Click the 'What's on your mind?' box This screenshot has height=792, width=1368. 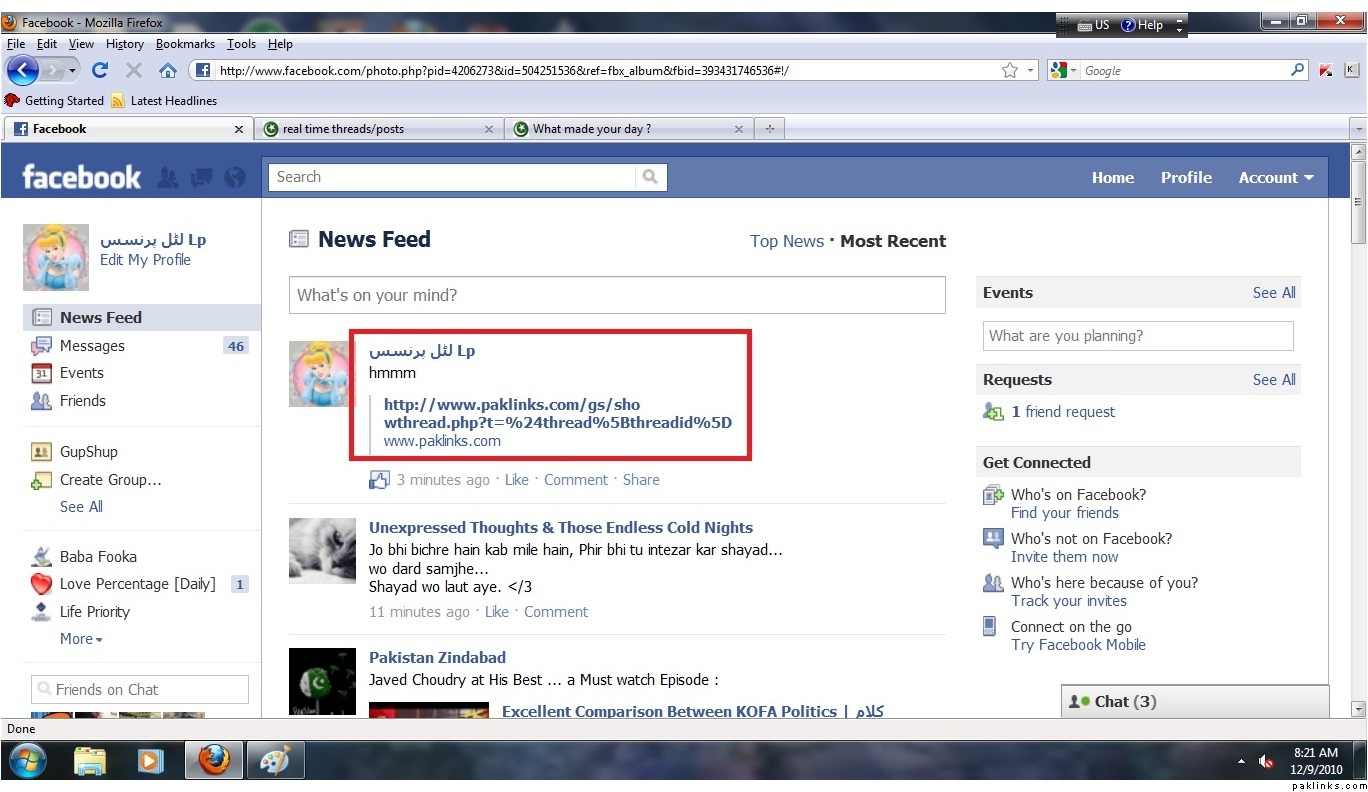[616, 295]
